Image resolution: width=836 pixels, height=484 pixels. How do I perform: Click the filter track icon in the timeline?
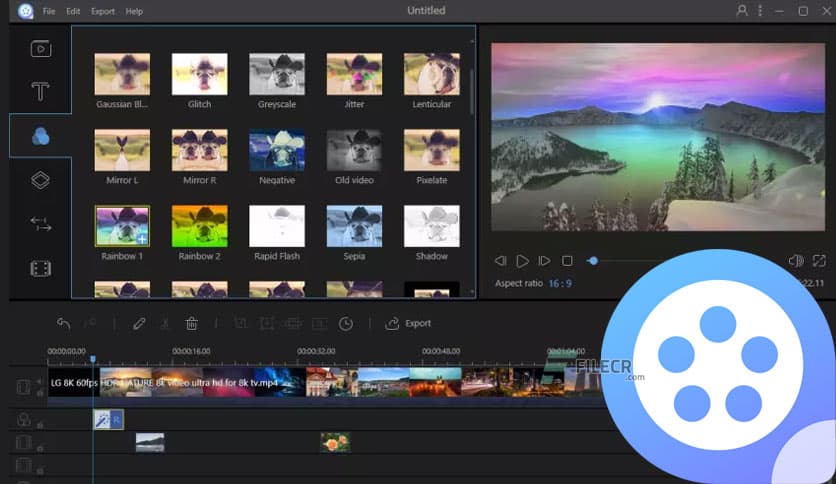click(x=23, y=420)
